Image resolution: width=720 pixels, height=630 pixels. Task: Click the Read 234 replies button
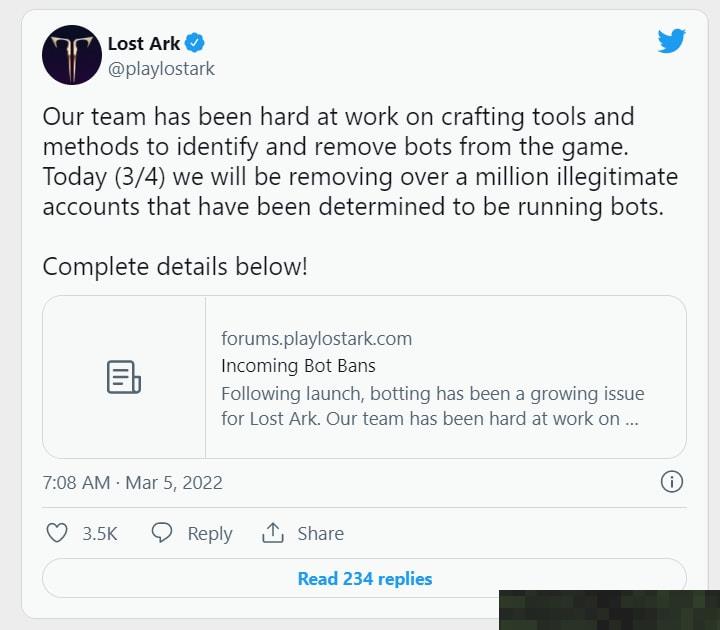(365, 578)
